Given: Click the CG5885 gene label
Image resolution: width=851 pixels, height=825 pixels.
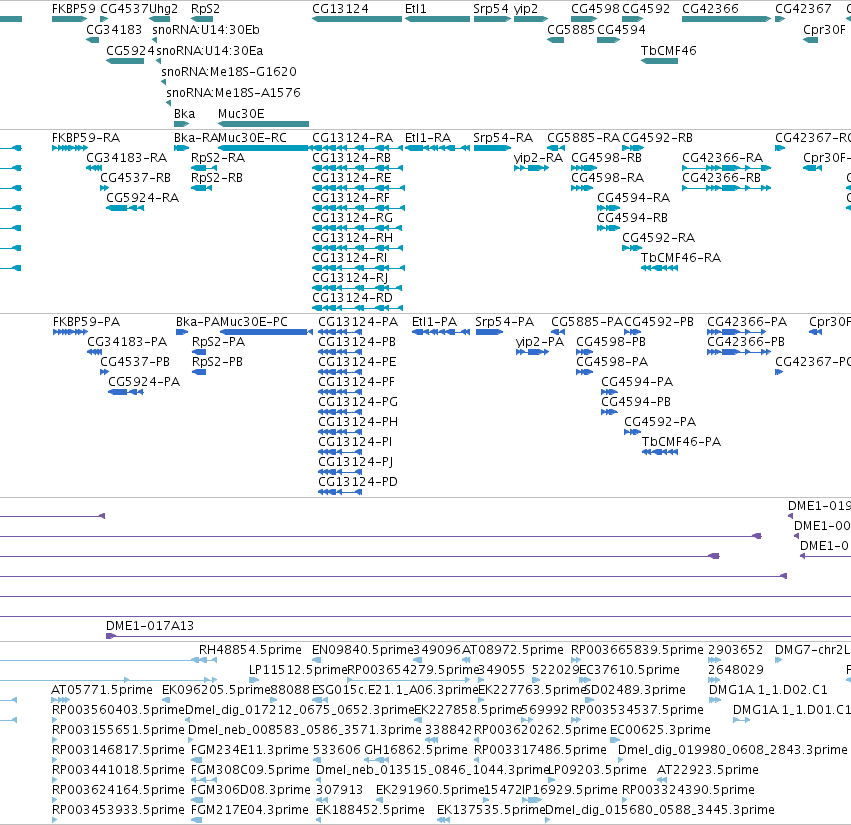Looking at the screenshot, I should click(571, 30).
